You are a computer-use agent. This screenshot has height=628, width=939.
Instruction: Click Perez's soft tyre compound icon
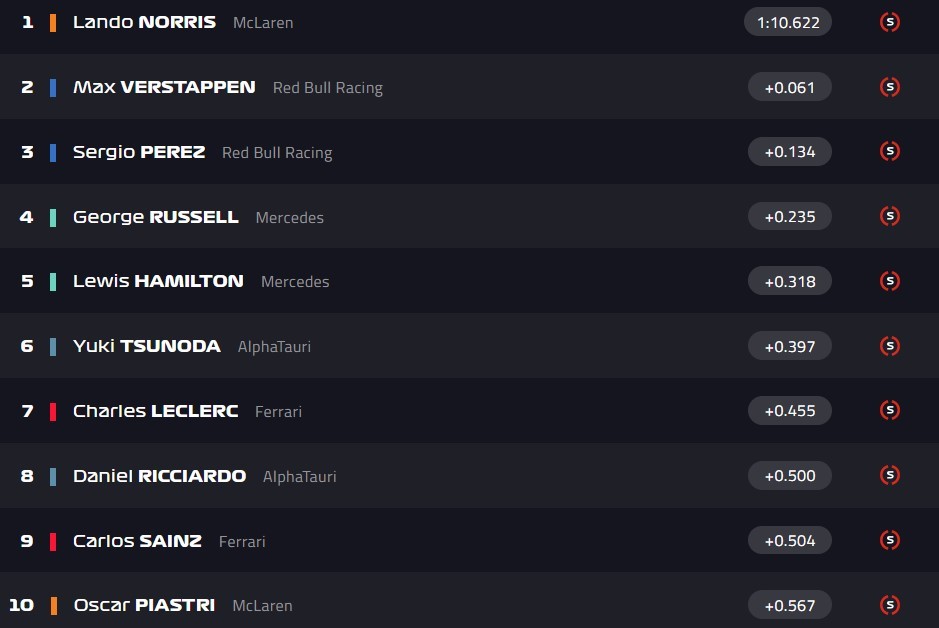tap(889, 152)
